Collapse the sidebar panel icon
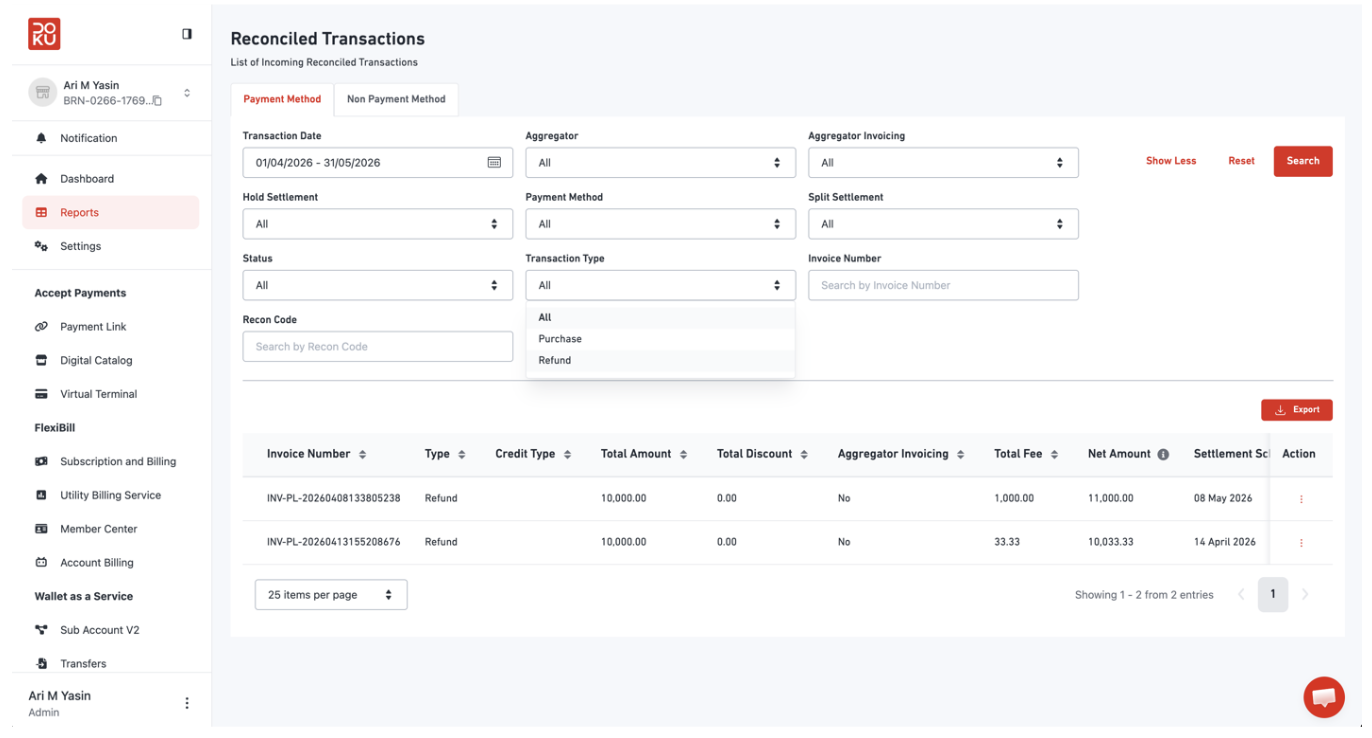Image resolution: width=1372 pixels, height=738 pixels. pyautogui.click(x=187, y=34)
